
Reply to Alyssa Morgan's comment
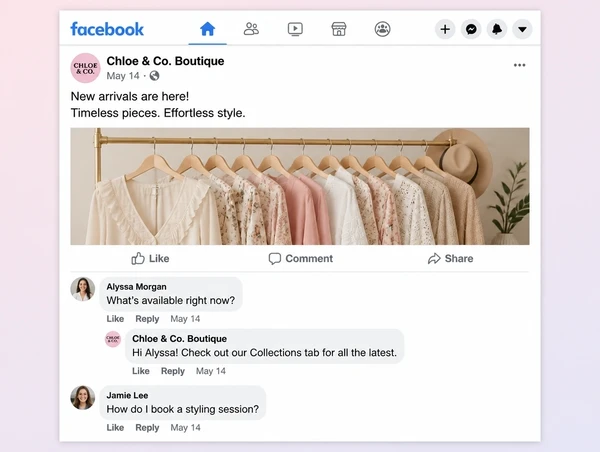pos(147,319)
